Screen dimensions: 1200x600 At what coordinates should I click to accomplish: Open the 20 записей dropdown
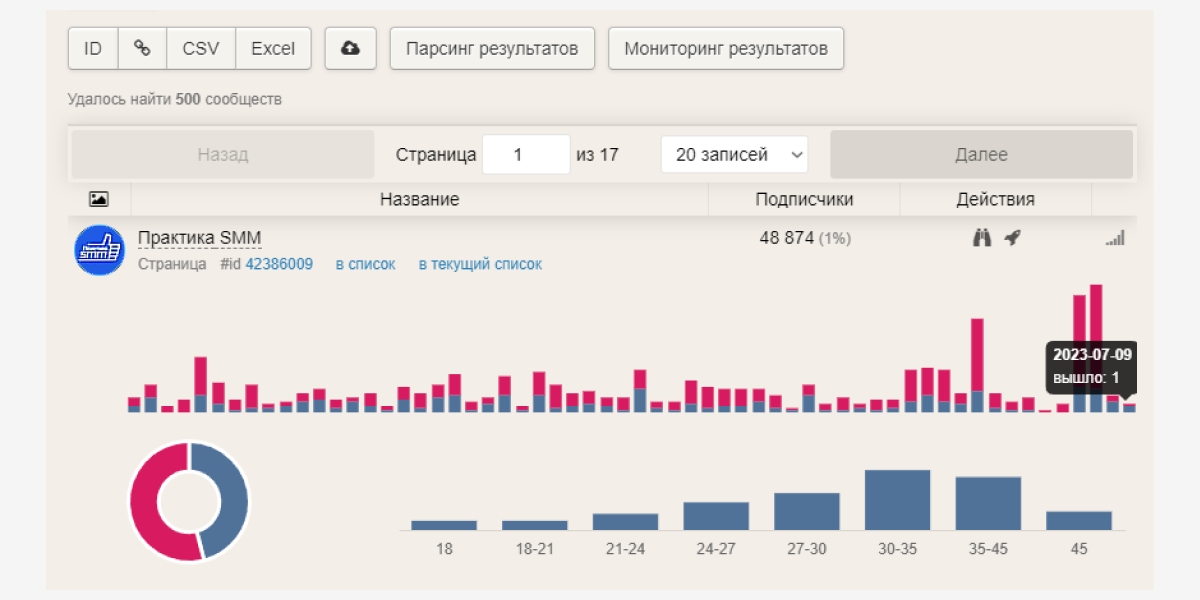[x=734, y=155]
